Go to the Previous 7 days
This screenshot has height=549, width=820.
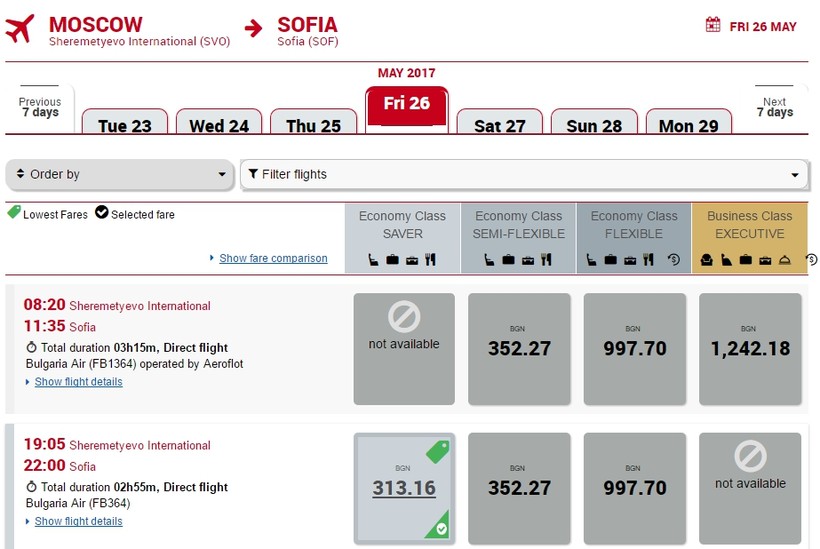tap(40, 107)
